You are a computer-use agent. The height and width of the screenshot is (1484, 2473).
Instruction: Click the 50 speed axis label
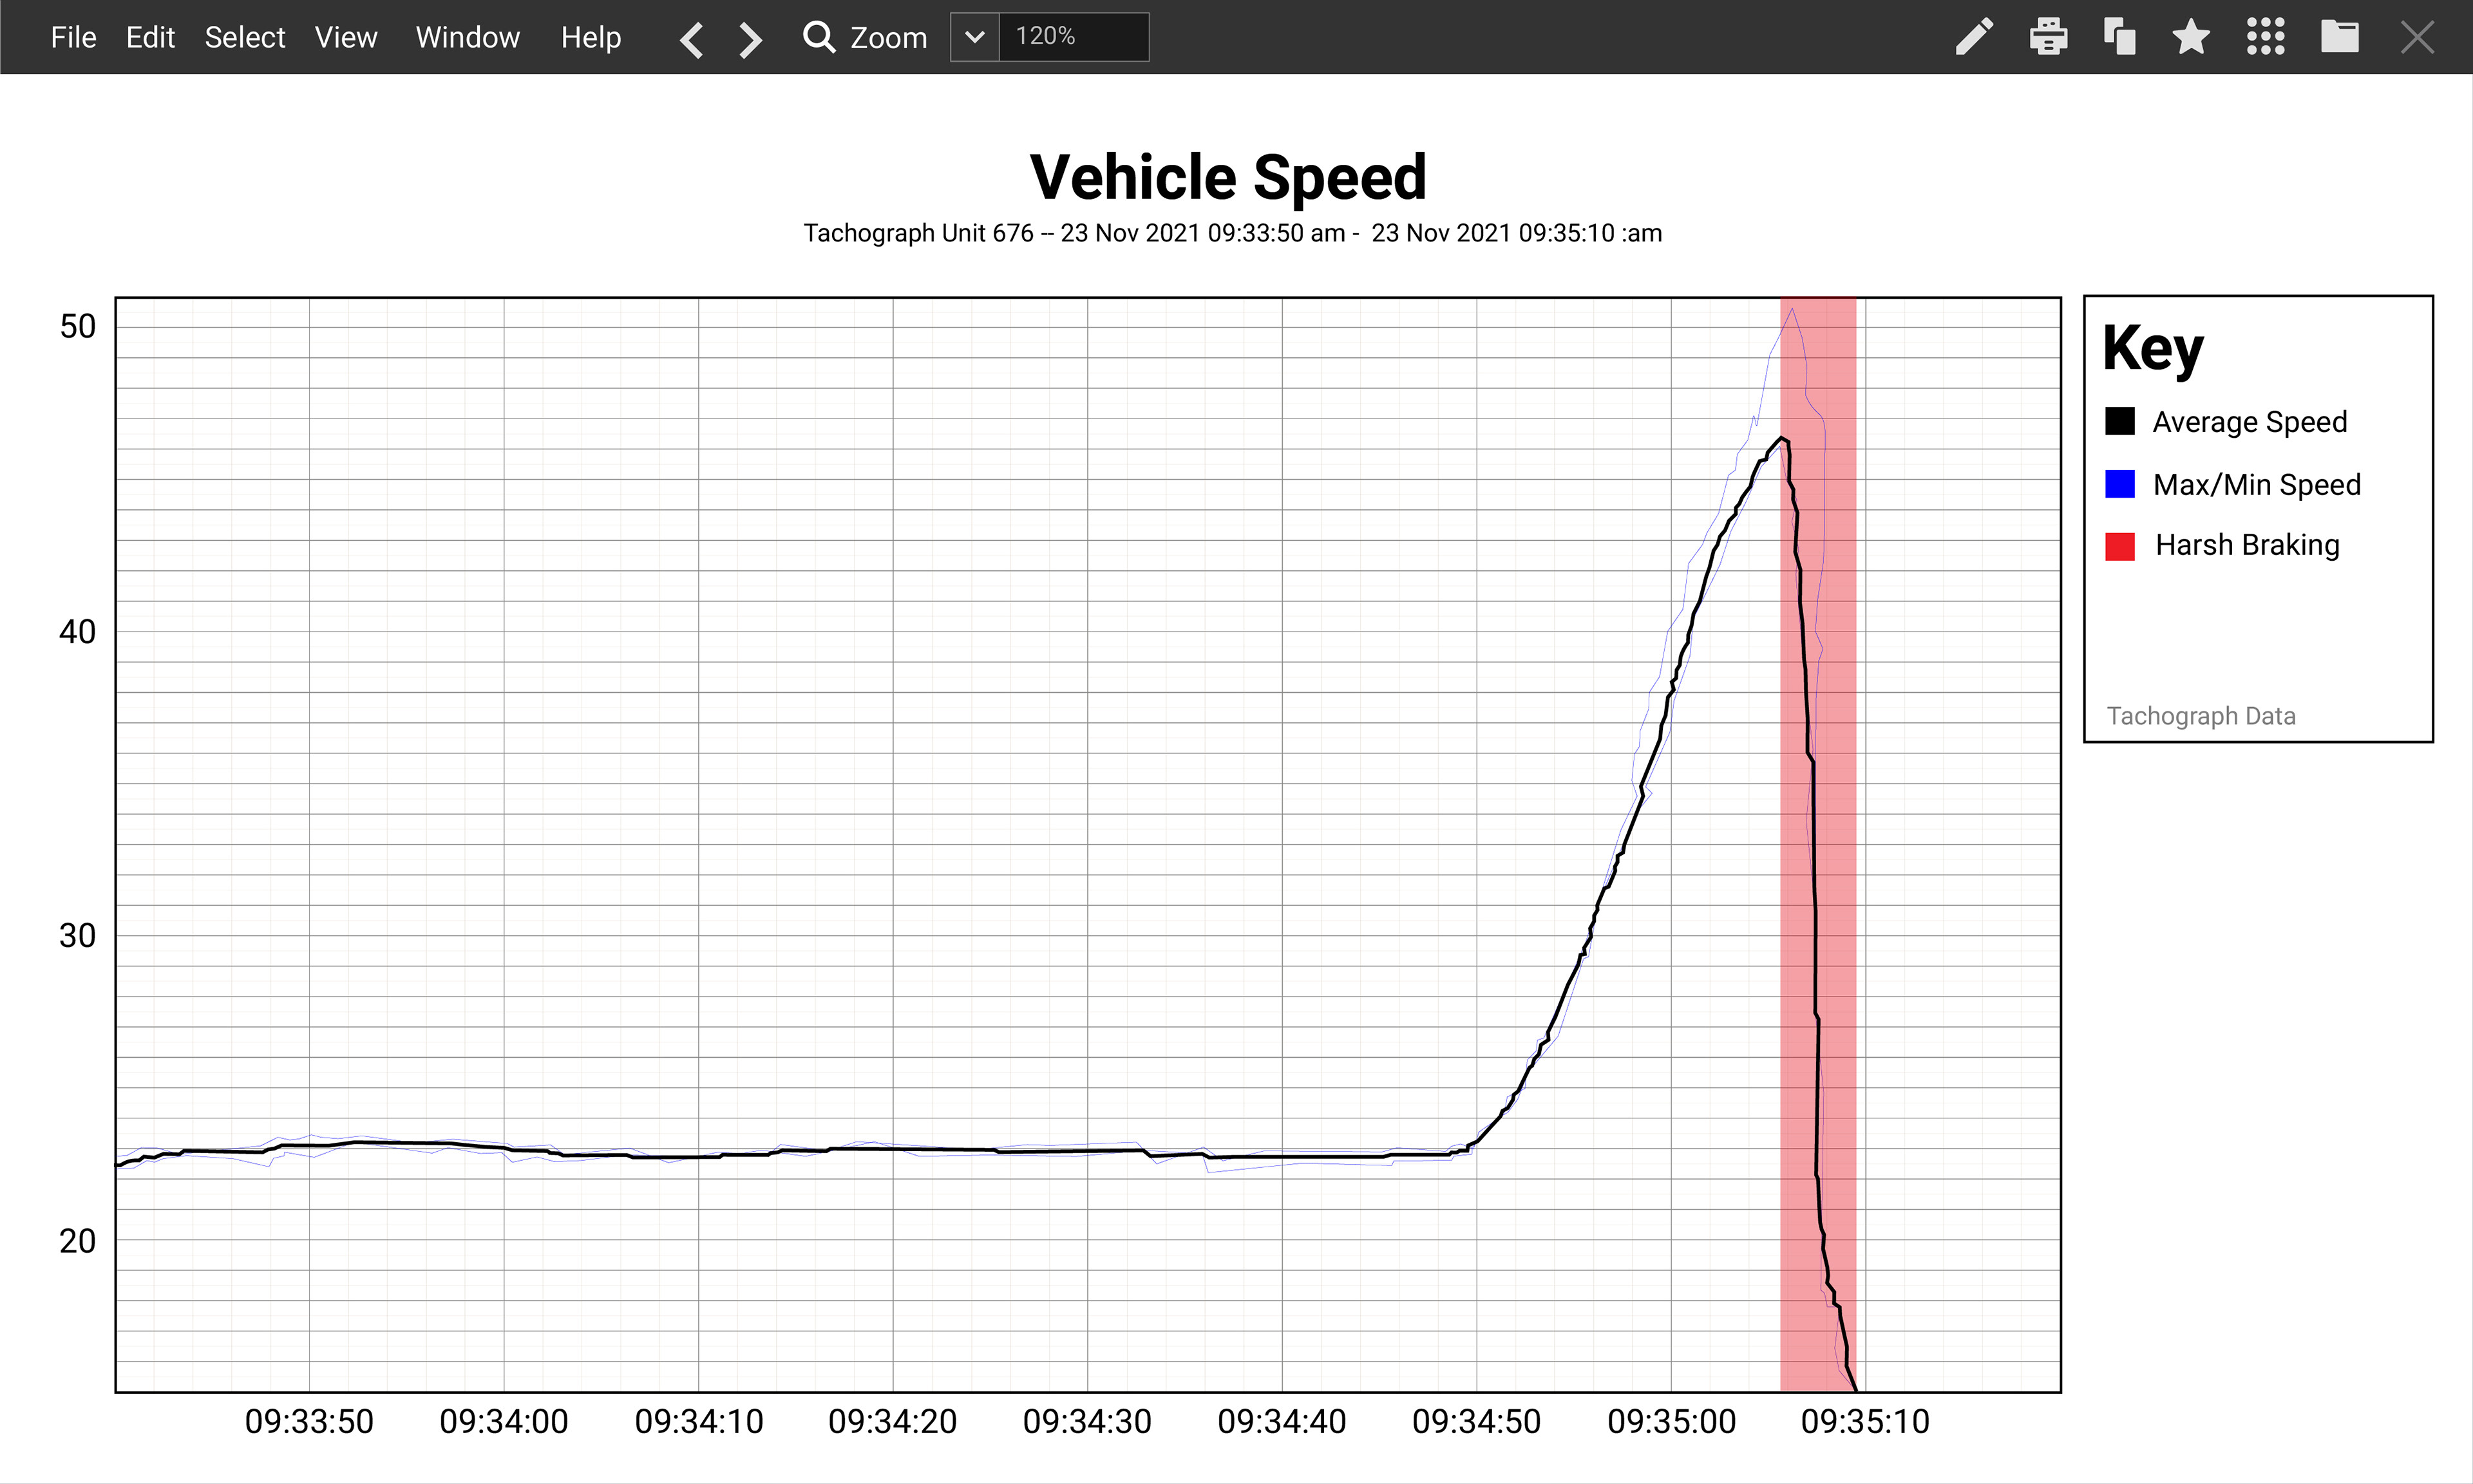(77, 326)
